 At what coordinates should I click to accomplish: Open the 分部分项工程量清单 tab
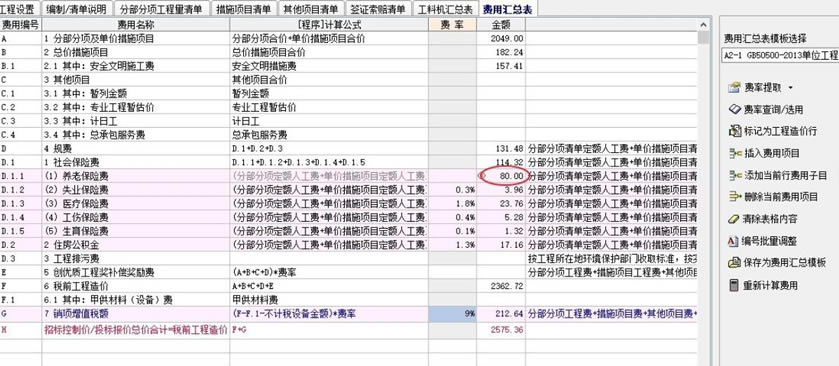(162, 9)
